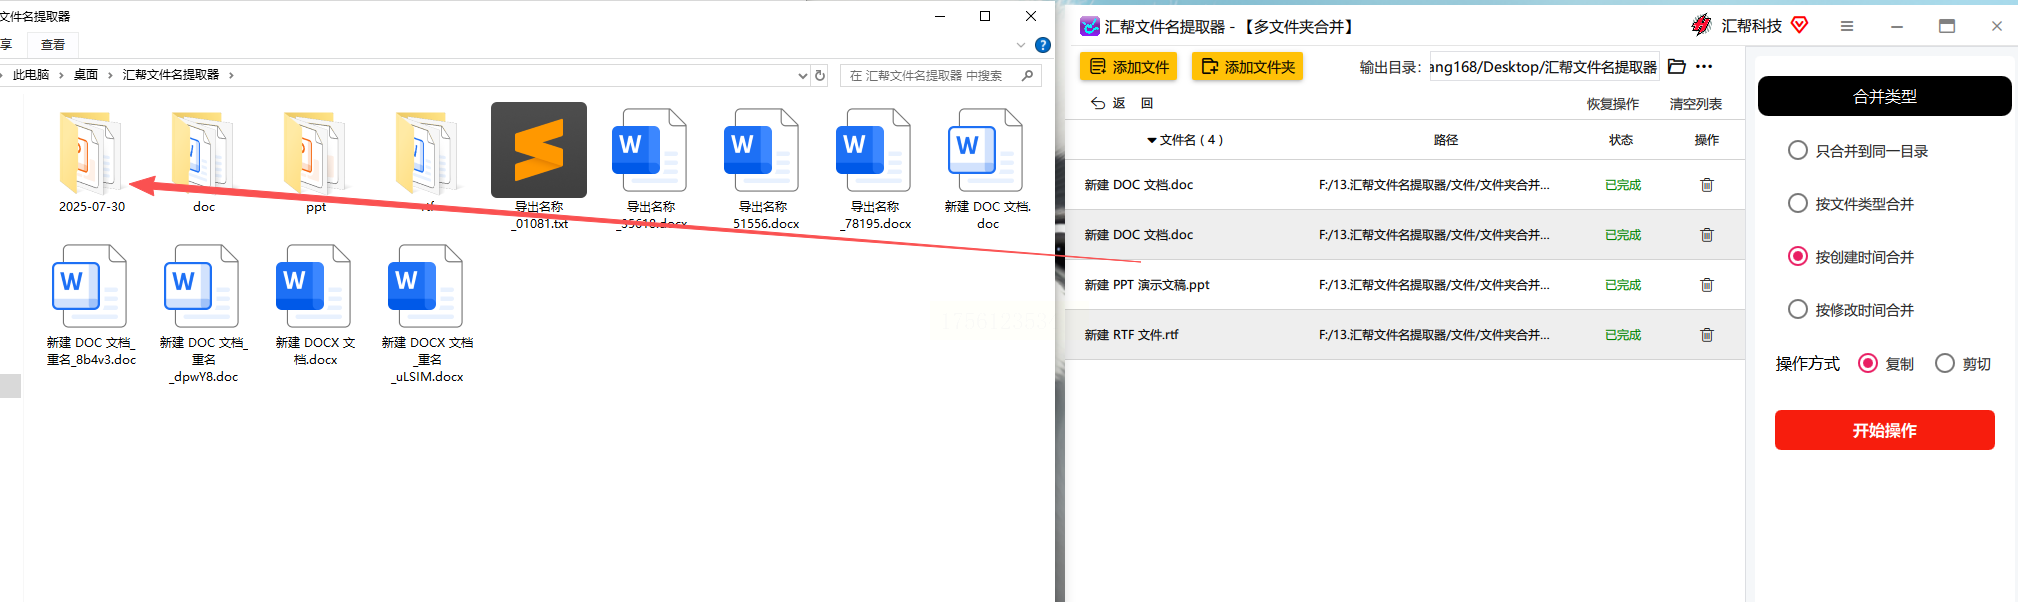2018x602 pixels.
Task: Open the hamburger menu in 汇帮 titlebar
Action: pos(1847,26)
